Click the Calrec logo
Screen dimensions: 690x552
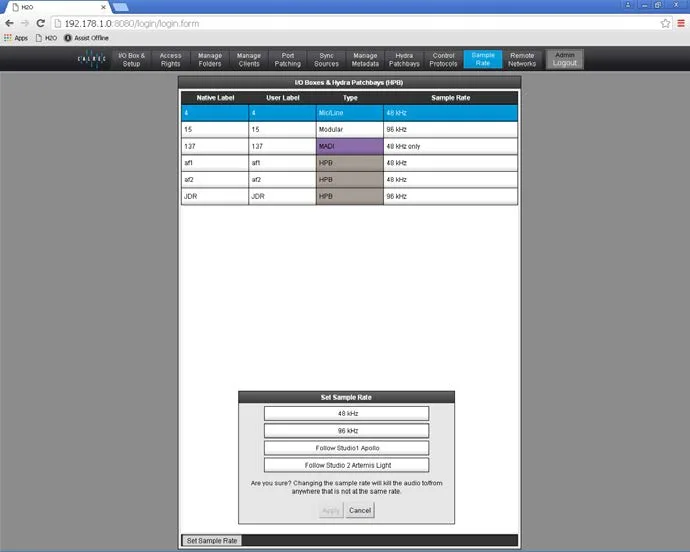[x=92, y=59]
